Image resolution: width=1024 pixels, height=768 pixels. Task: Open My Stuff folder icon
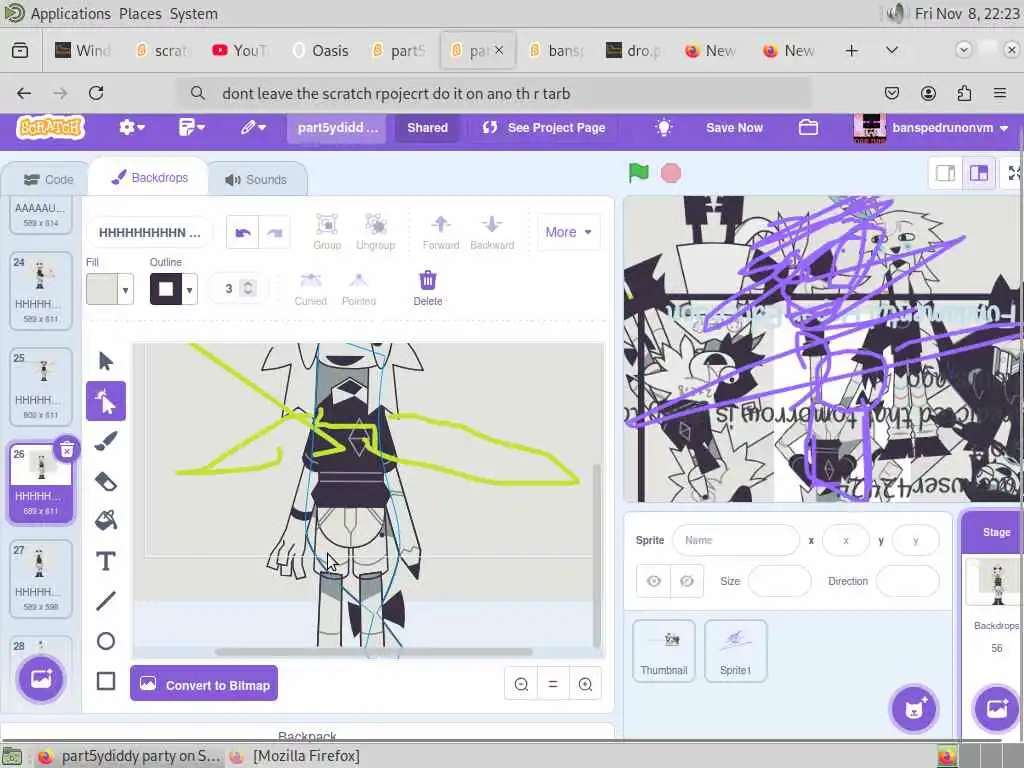point(808,127)
